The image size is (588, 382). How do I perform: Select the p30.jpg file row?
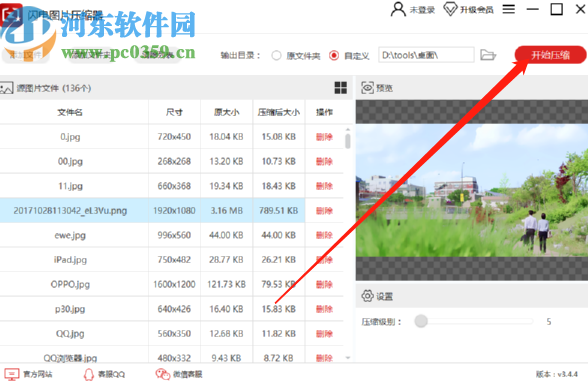171,309
